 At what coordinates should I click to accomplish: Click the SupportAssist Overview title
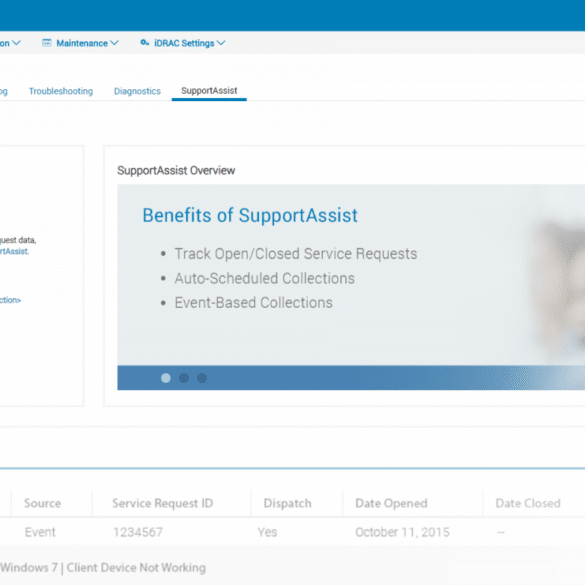pos(176,171)
